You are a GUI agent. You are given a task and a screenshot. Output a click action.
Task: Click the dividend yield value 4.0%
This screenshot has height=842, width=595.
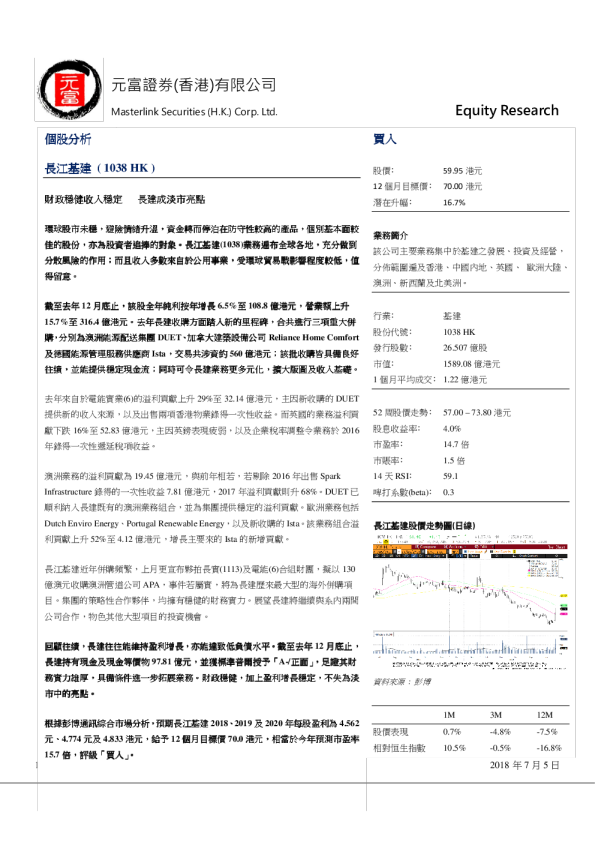pos(452,429)
